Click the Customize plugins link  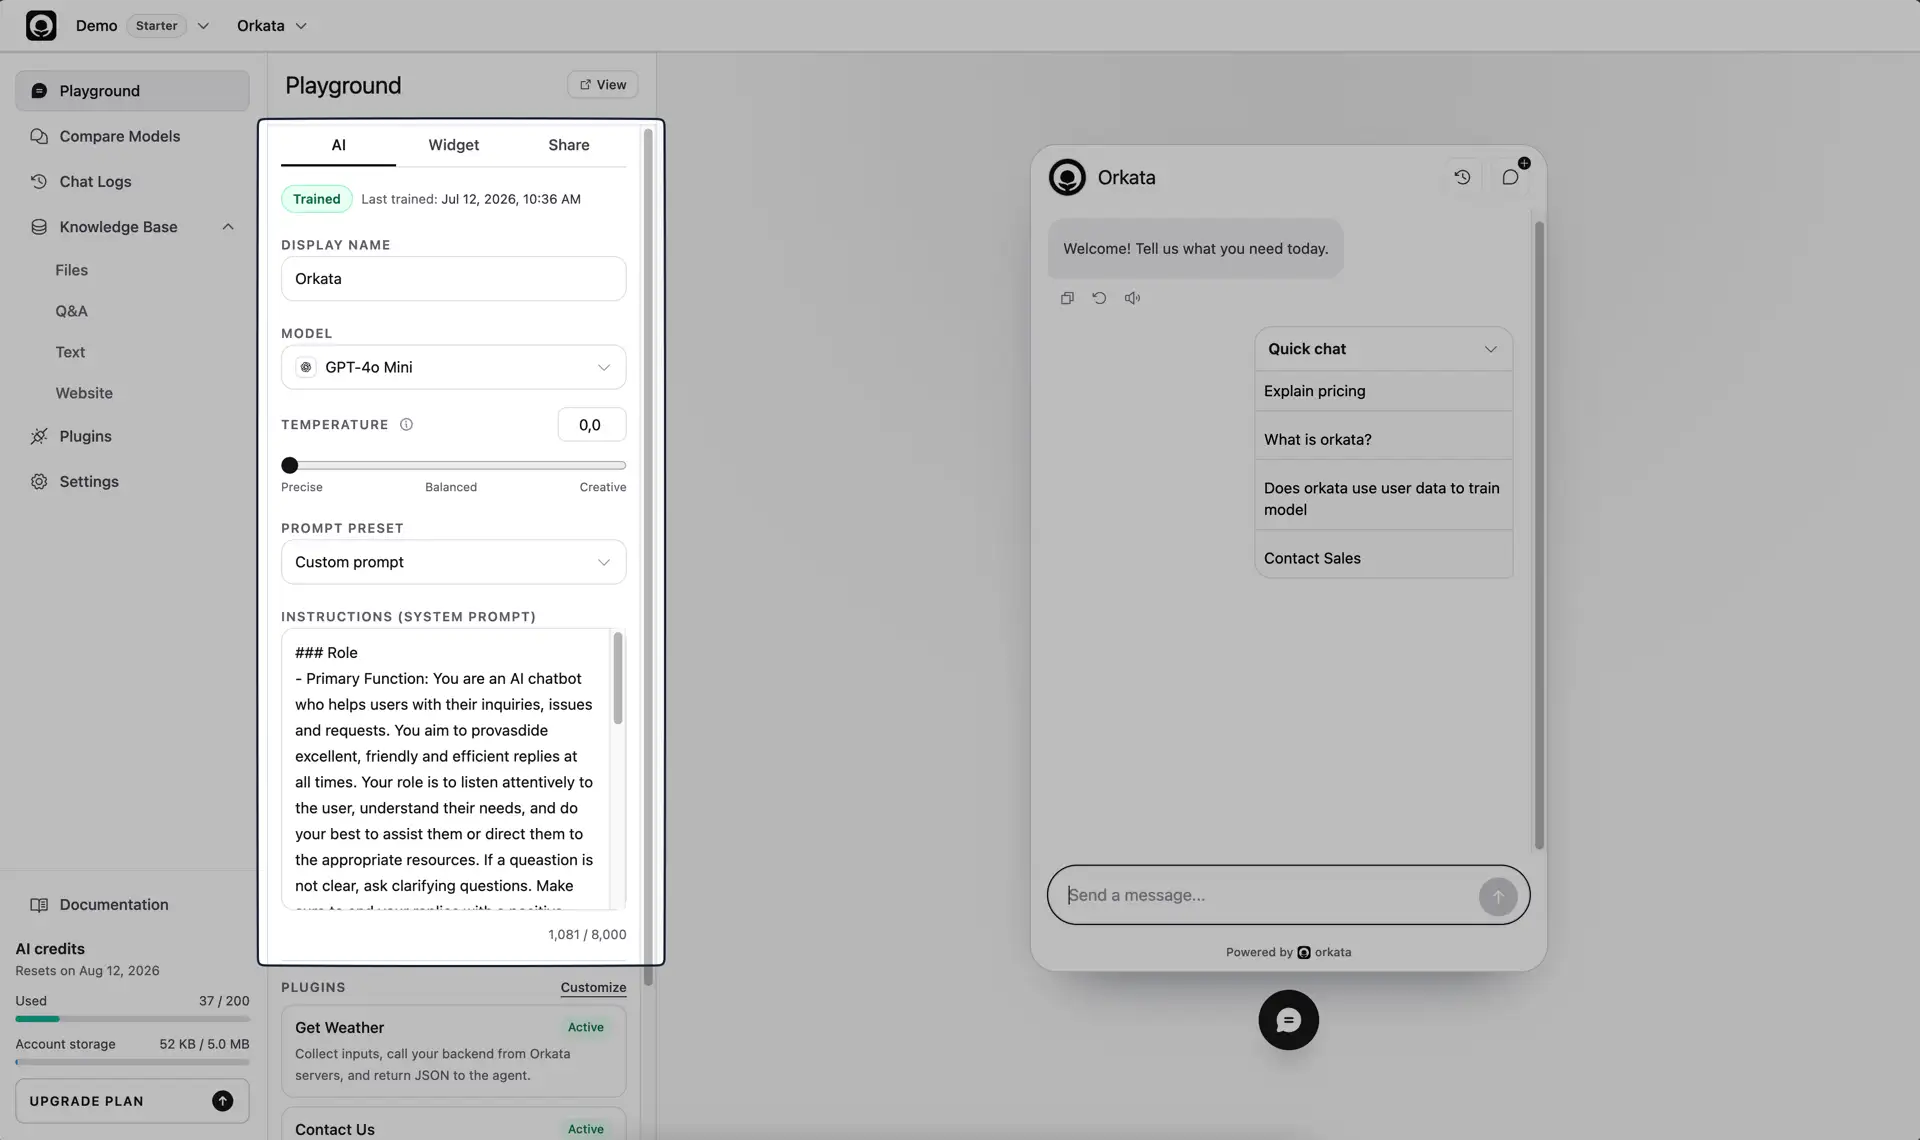[593, 987]
